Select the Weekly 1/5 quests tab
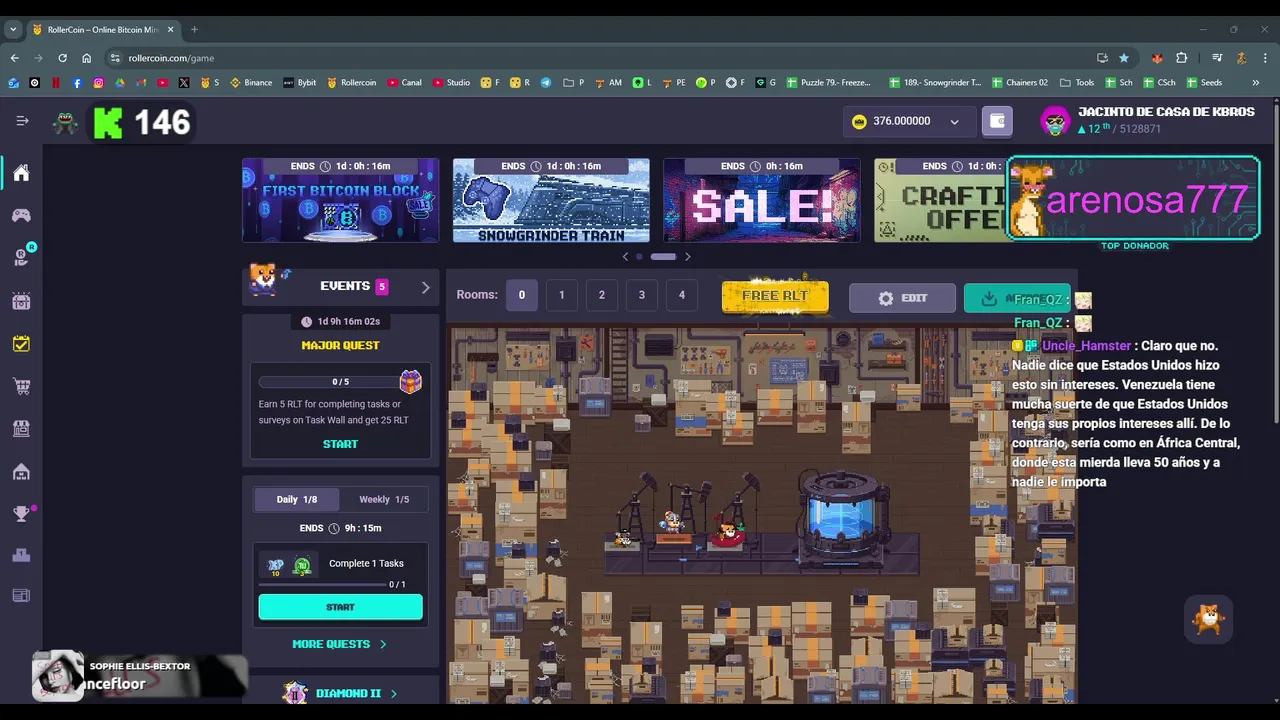Image resolution: width=1280 pixels, height=720 pixels. [384, 499]
